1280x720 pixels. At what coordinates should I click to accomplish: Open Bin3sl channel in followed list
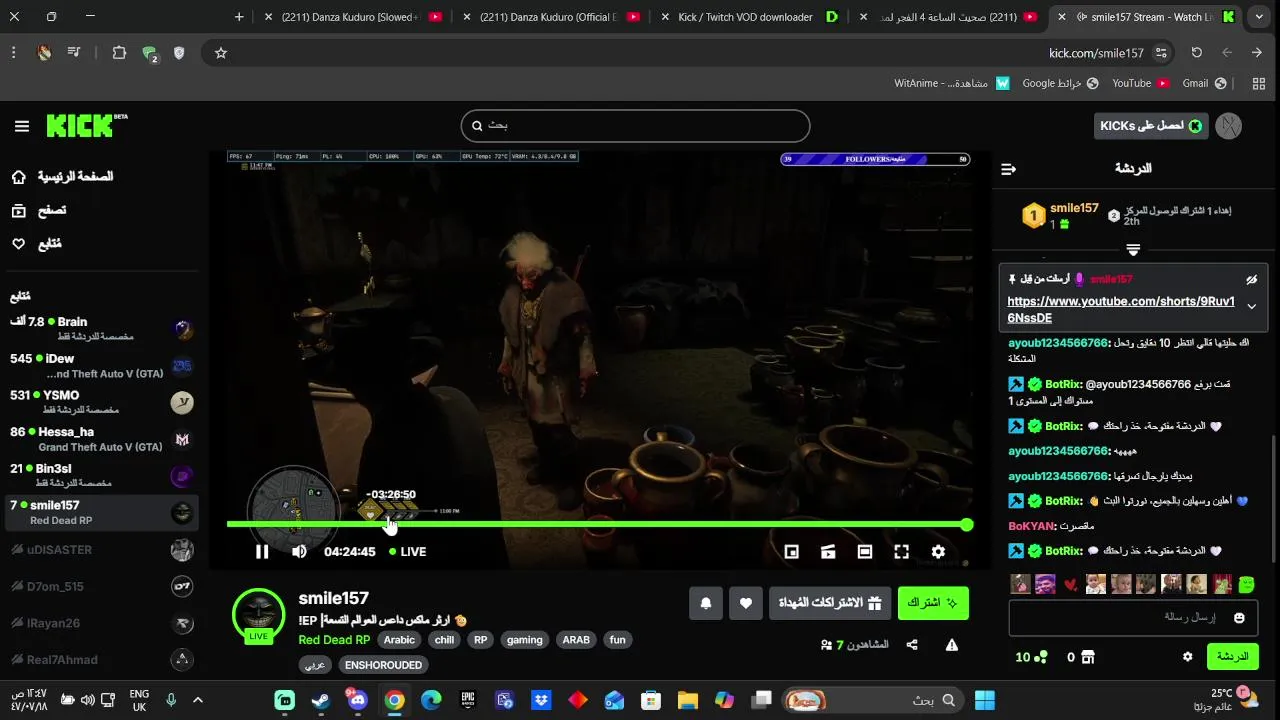100,475
